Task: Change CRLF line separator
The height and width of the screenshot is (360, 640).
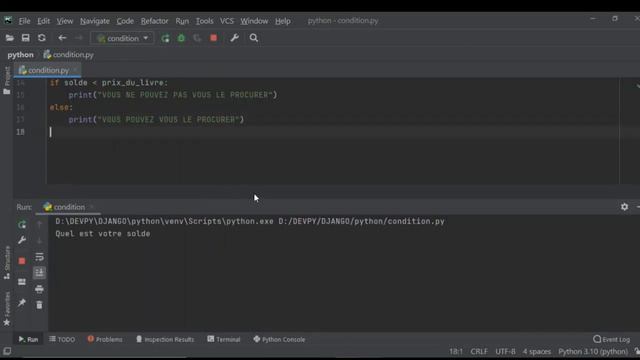Action: point(479,351)
